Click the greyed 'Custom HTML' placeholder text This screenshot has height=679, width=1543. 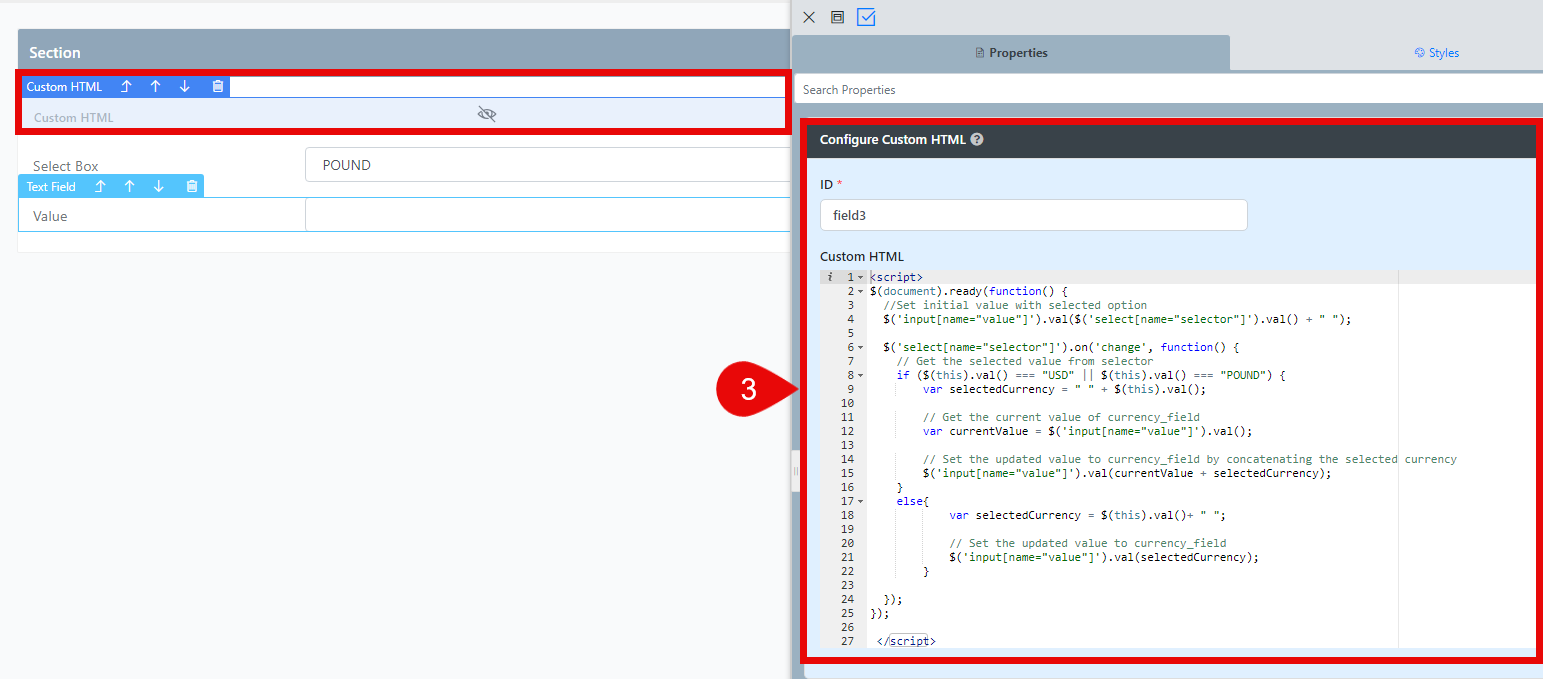point(74,118)
